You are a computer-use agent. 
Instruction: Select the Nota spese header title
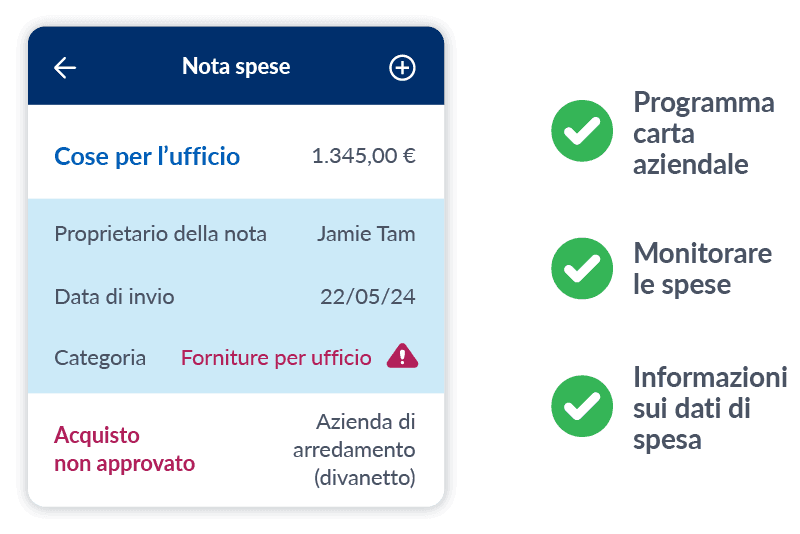236,67
